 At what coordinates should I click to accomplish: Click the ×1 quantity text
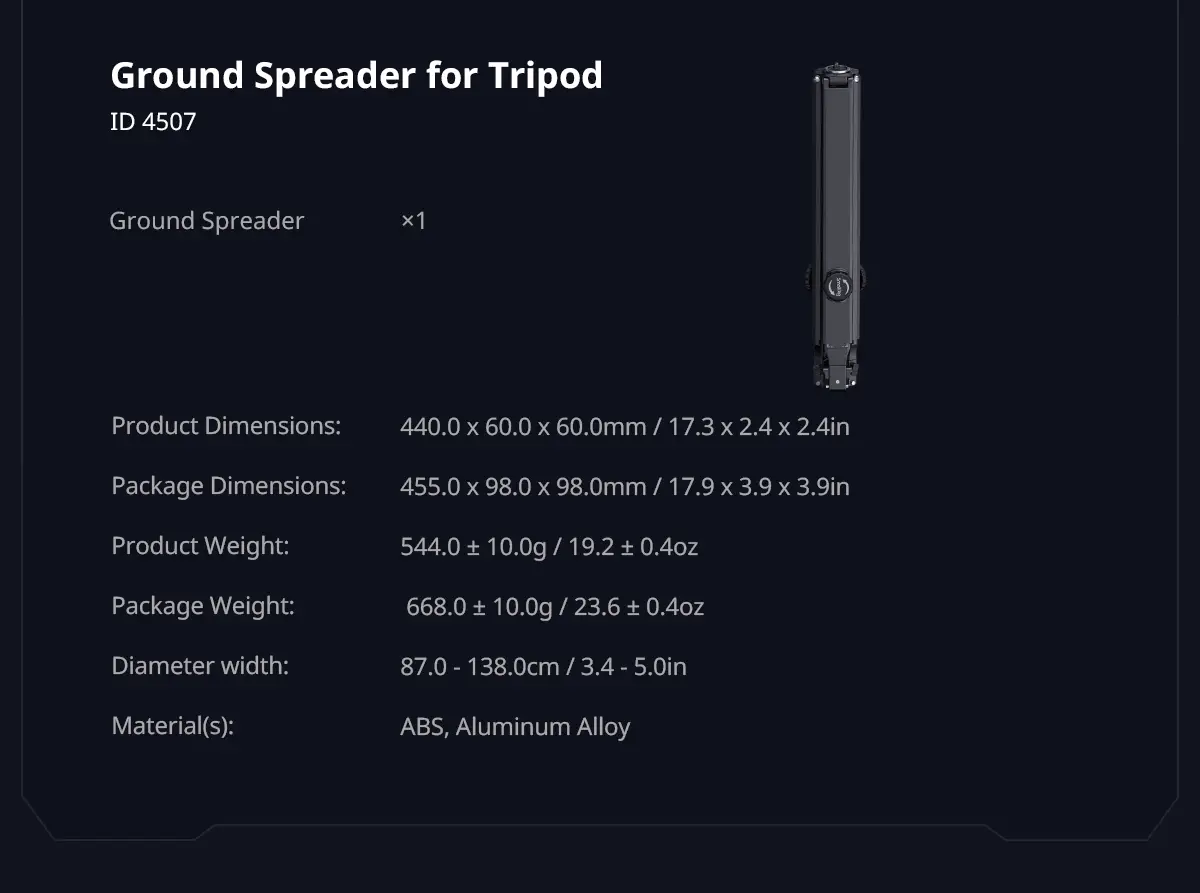click(413, 221)
